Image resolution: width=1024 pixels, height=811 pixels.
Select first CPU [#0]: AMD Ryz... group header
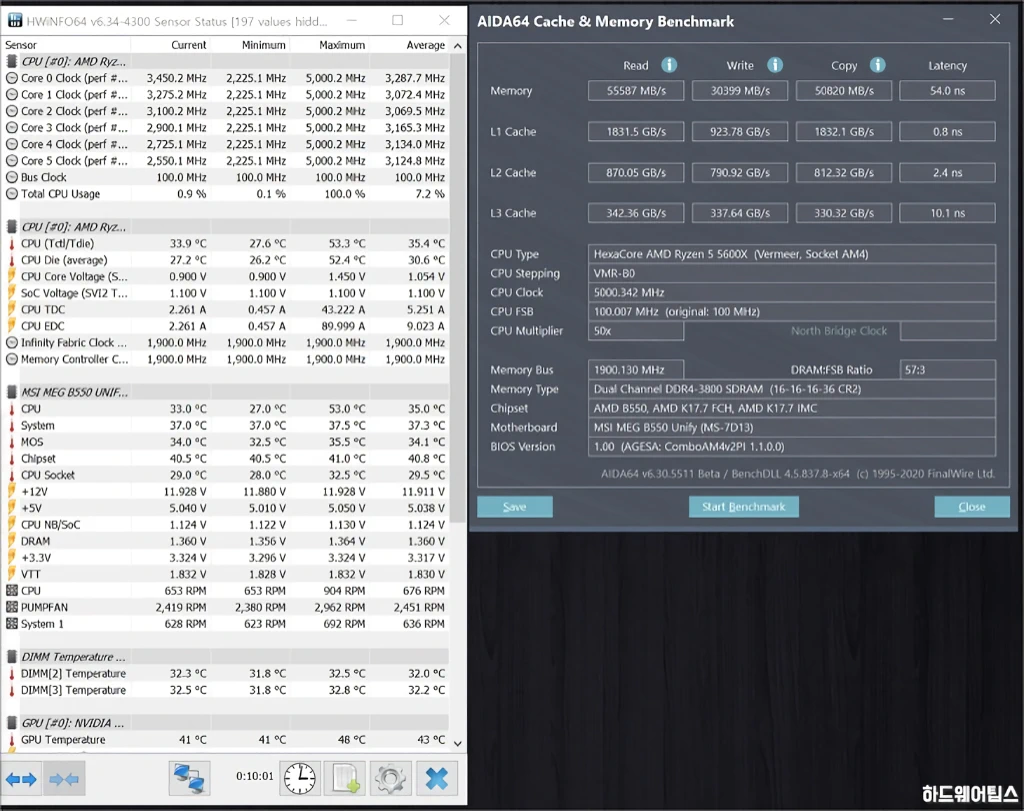pos(225,61)
